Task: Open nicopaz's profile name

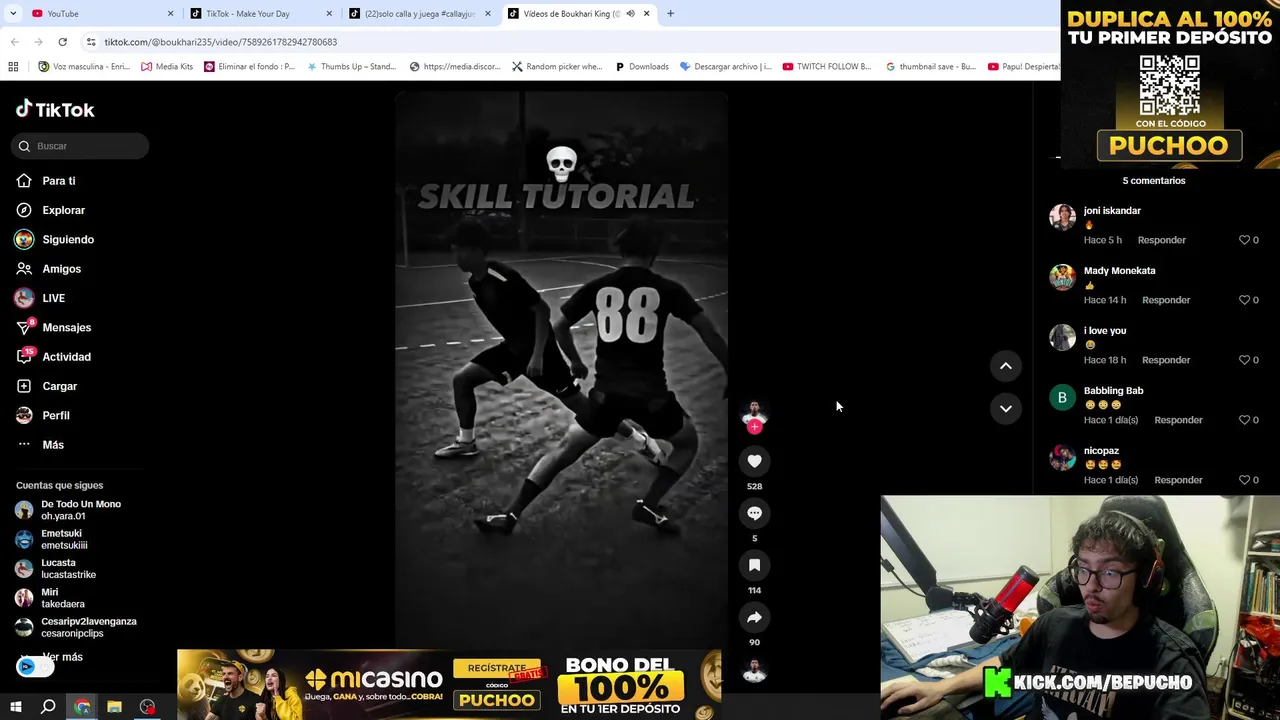Action: 1101,451
